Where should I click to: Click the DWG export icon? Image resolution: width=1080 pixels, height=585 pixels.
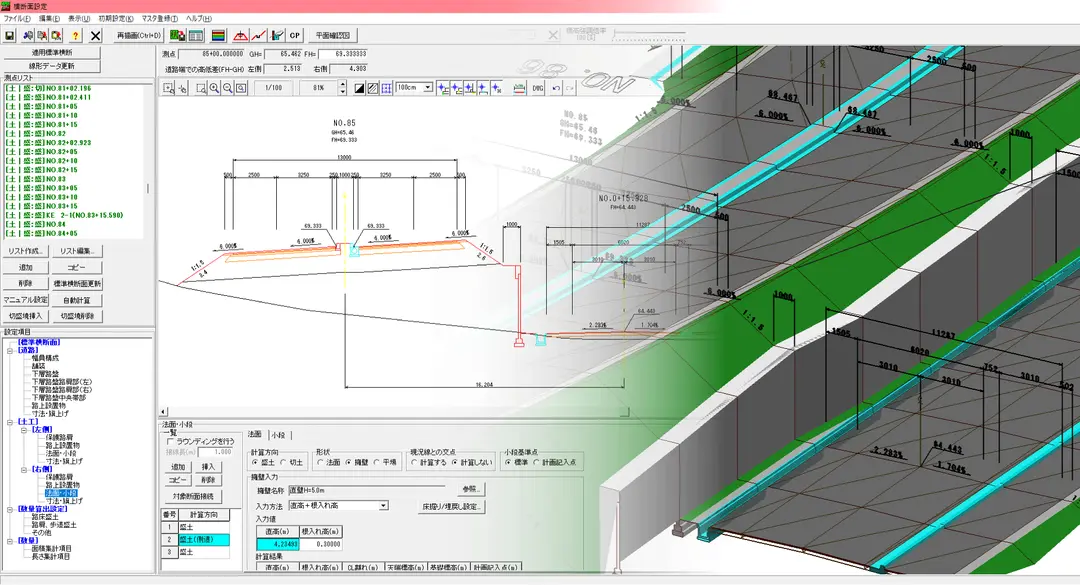tap(538, 88)
